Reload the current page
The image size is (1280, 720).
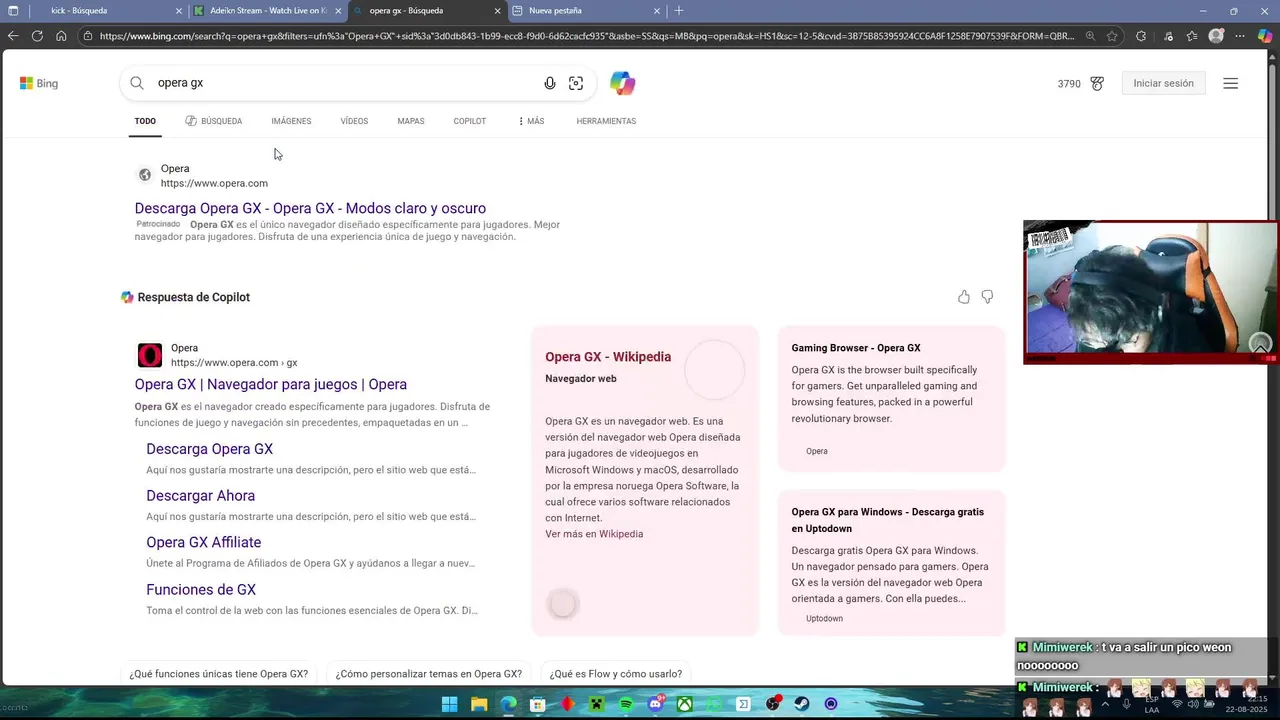click(x=37, y=36)
